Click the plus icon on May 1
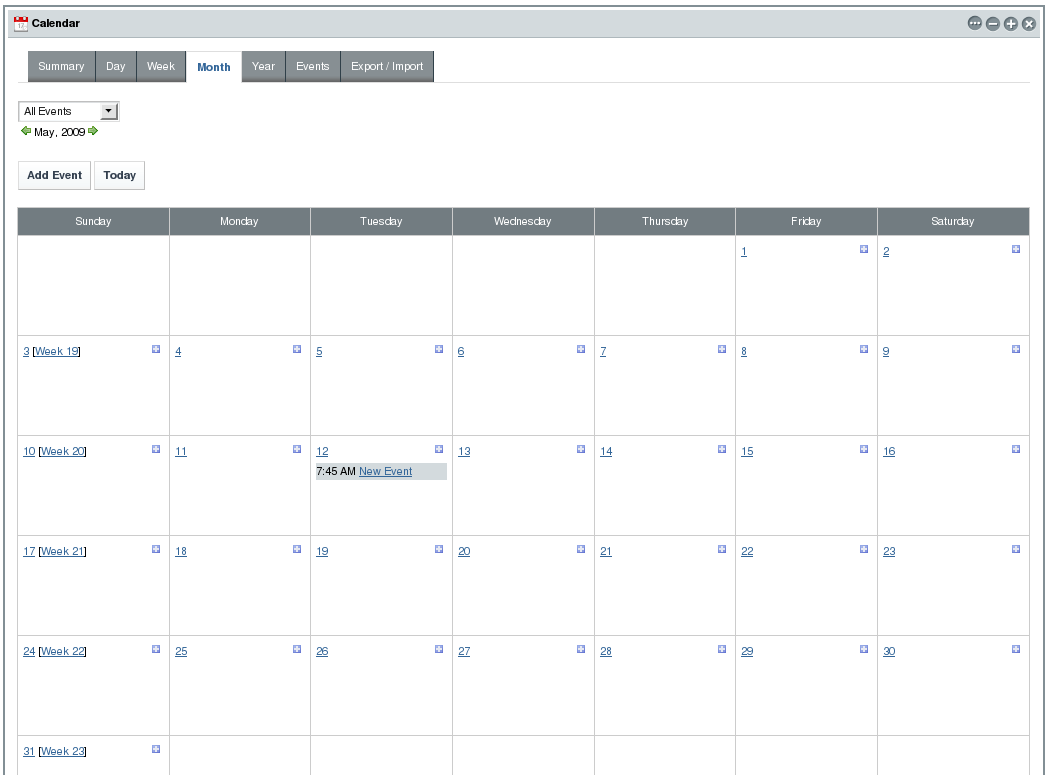This screenshot has height=775, width=1051. pyautogui.click(x=864, y=249)
